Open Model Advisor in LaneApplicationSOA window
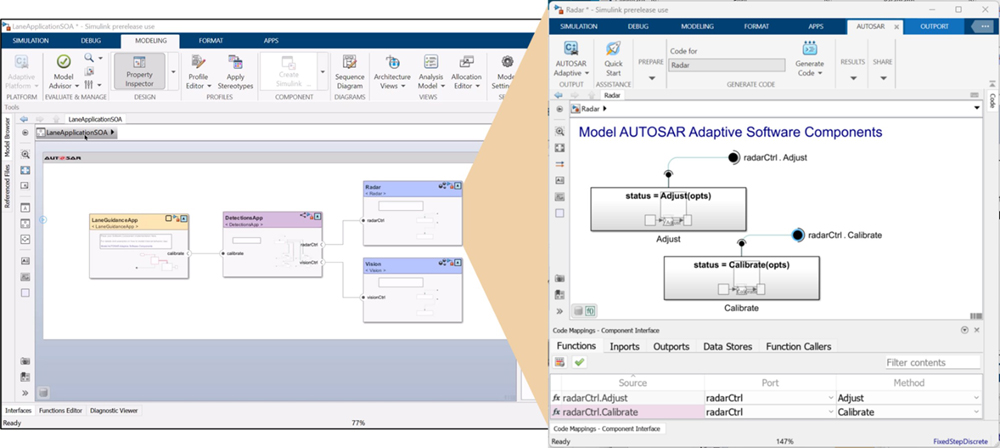Image resolution: width=1000 pixels, height=448 pixels. (63, 63)
